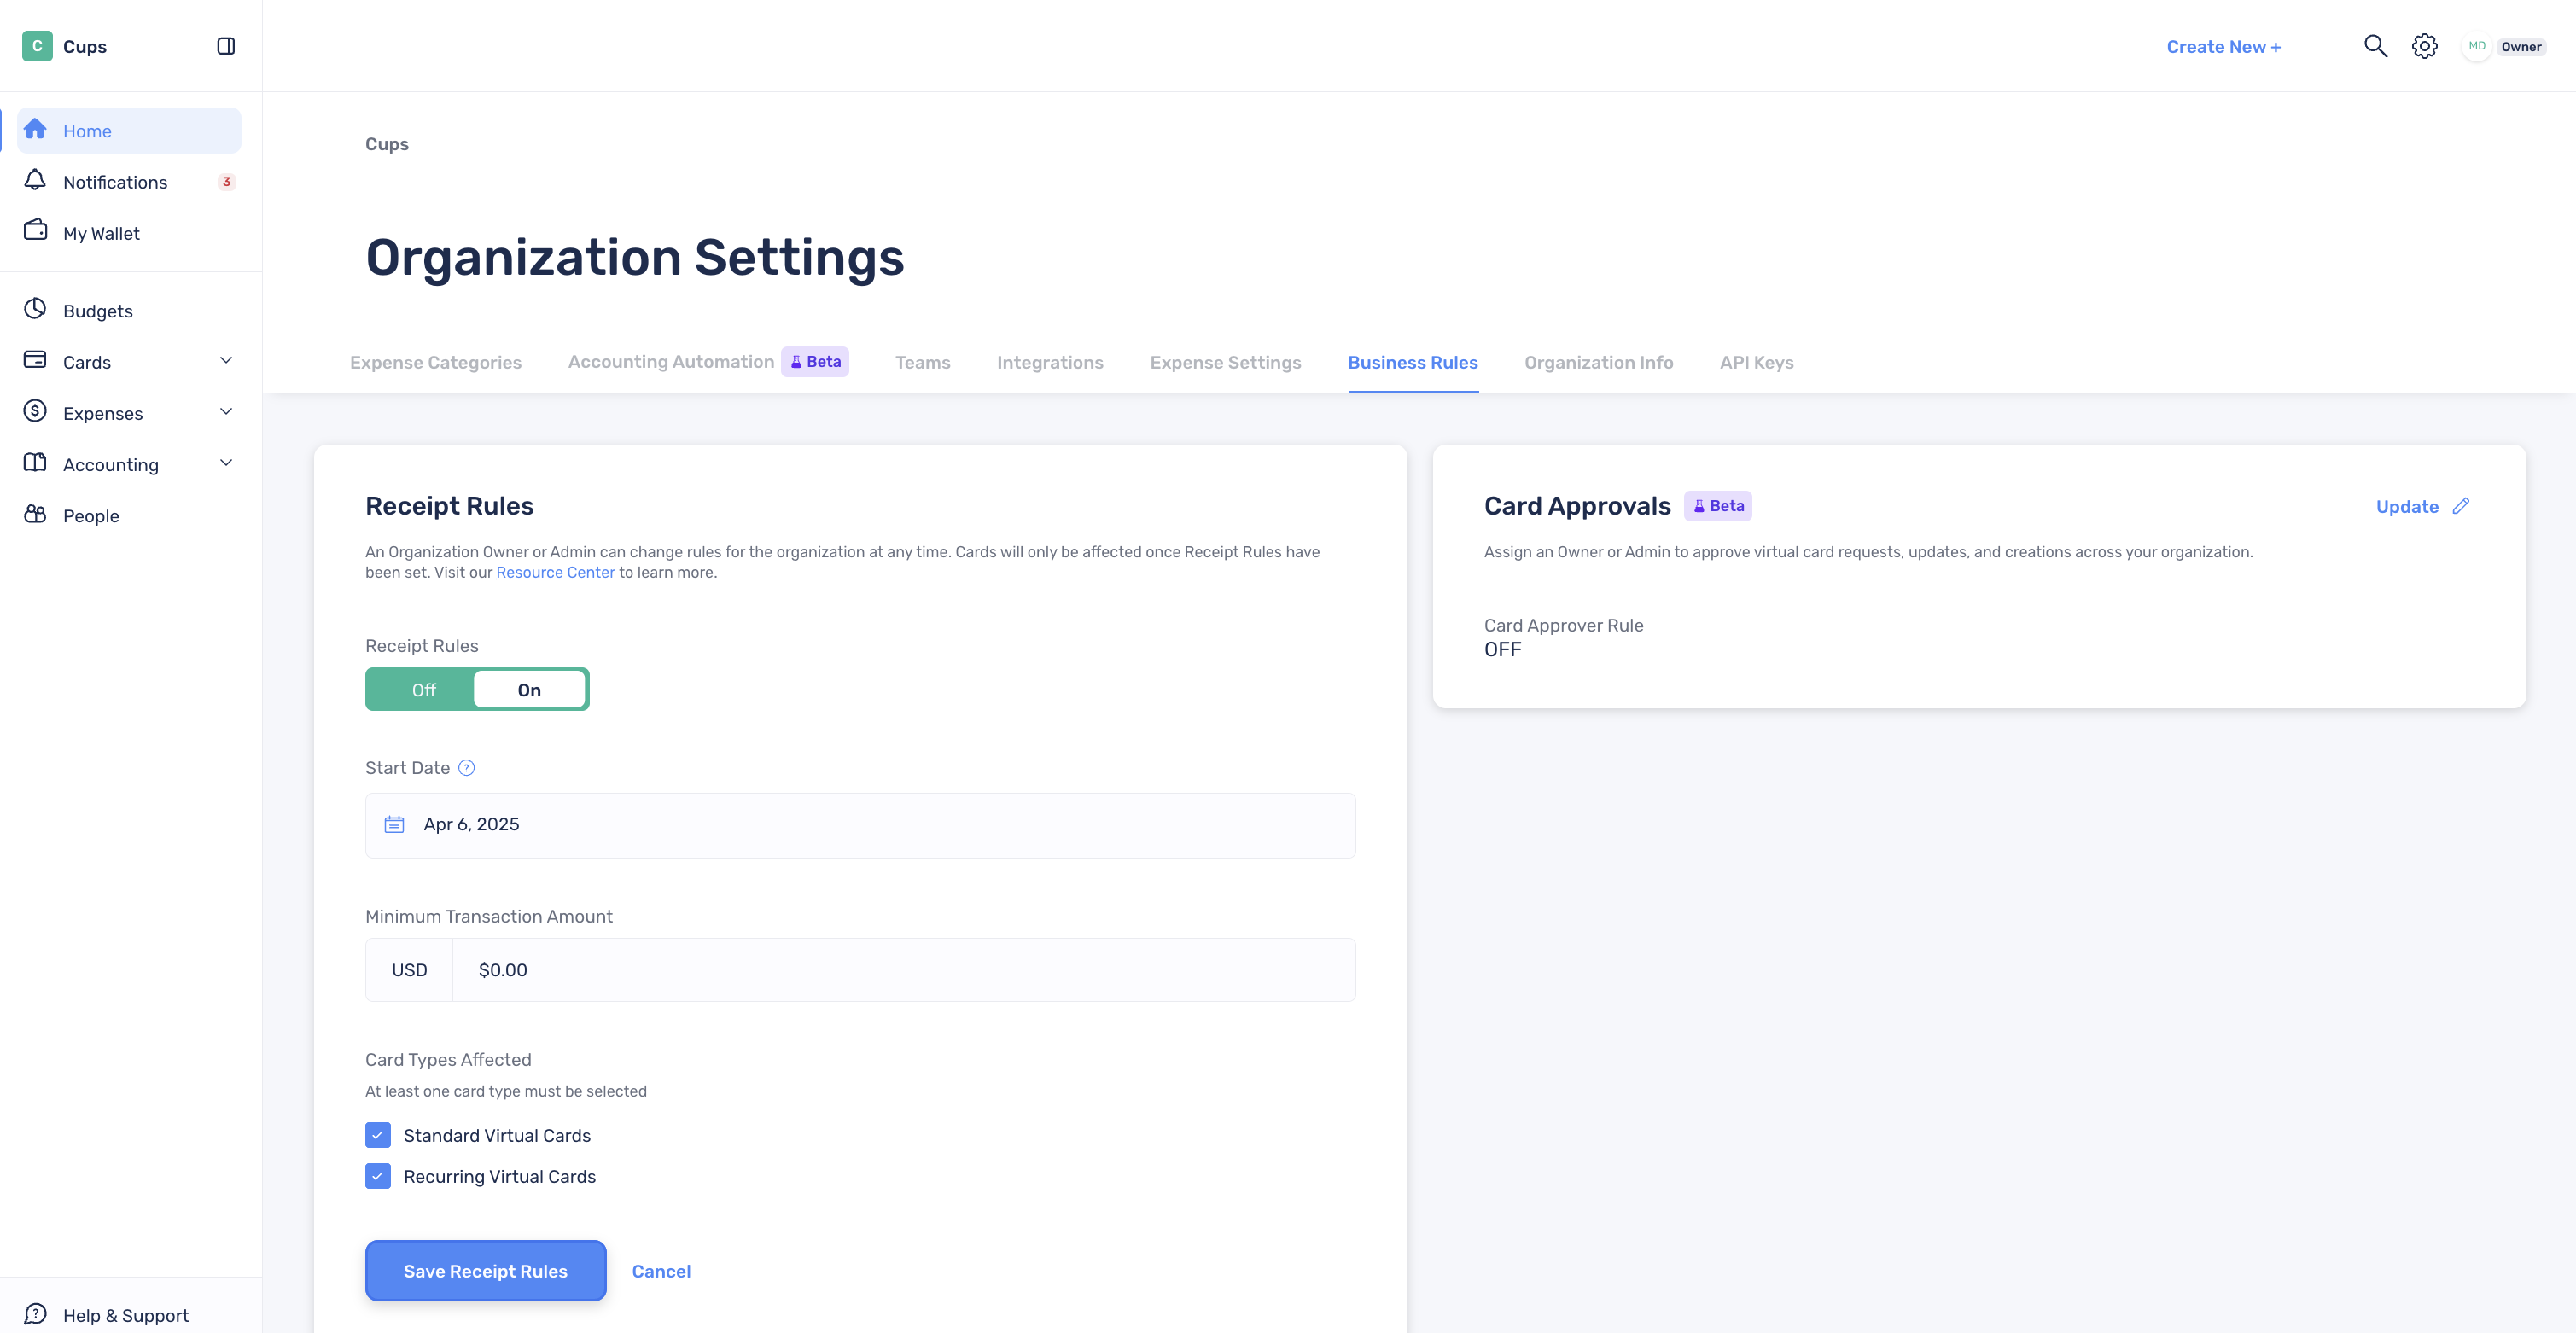Open settings gear icon
The width and height of the screenshot is (2576, 1333).
[x=2424, y=46]
